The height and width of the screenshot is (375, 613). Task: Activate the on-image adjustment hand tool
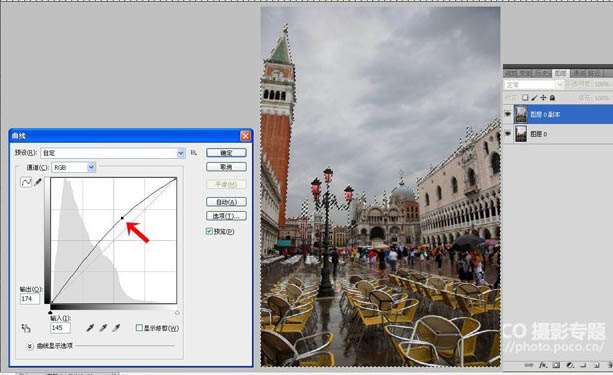26,328
